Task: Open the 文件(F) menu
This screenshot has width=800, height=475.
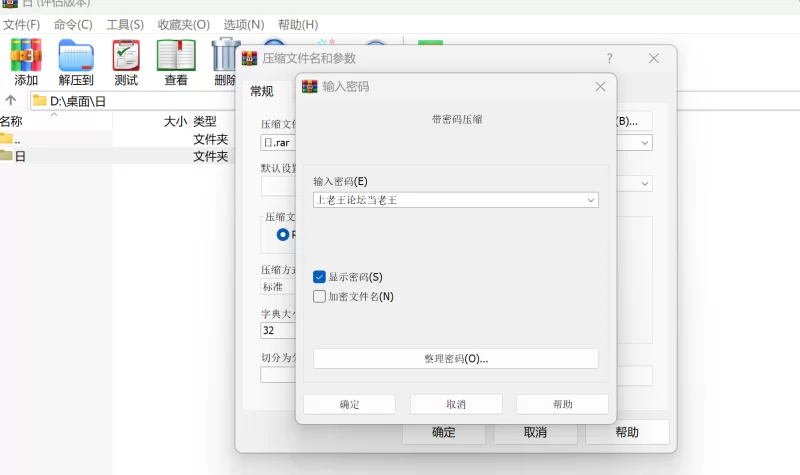Action: pos(21,24)
